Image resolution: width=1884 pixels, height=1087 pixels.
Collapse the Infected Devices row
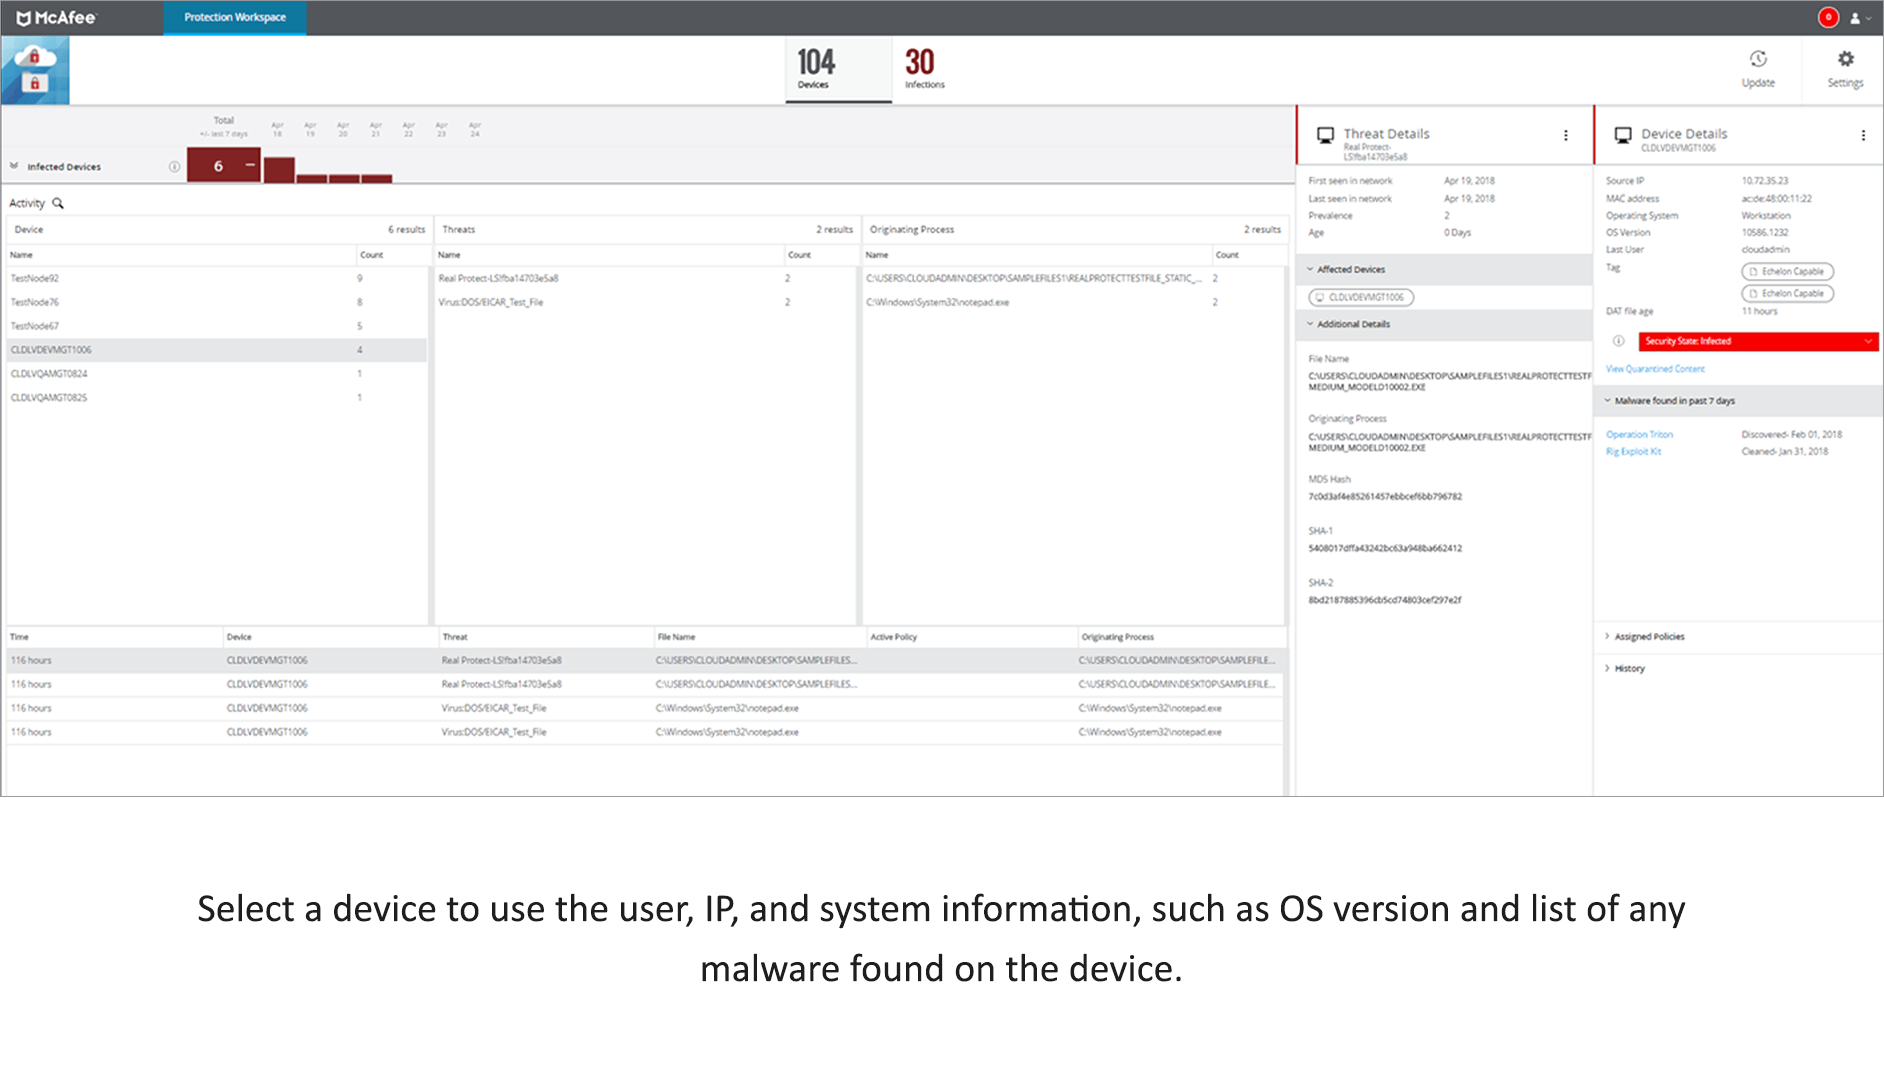click(x=14, y=166)
